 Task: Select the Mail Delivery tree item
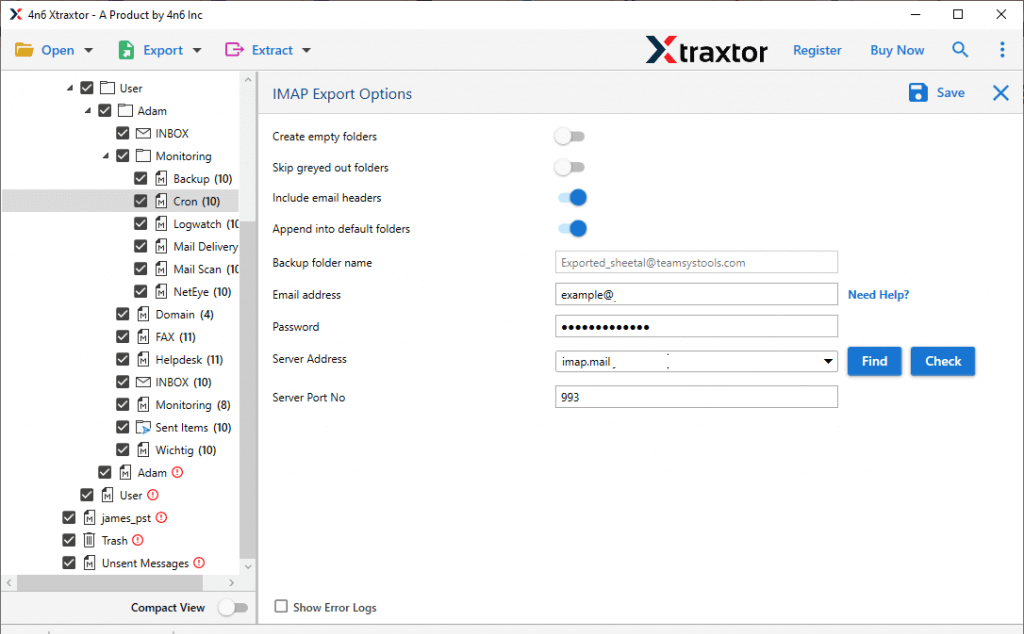point(205,246)
